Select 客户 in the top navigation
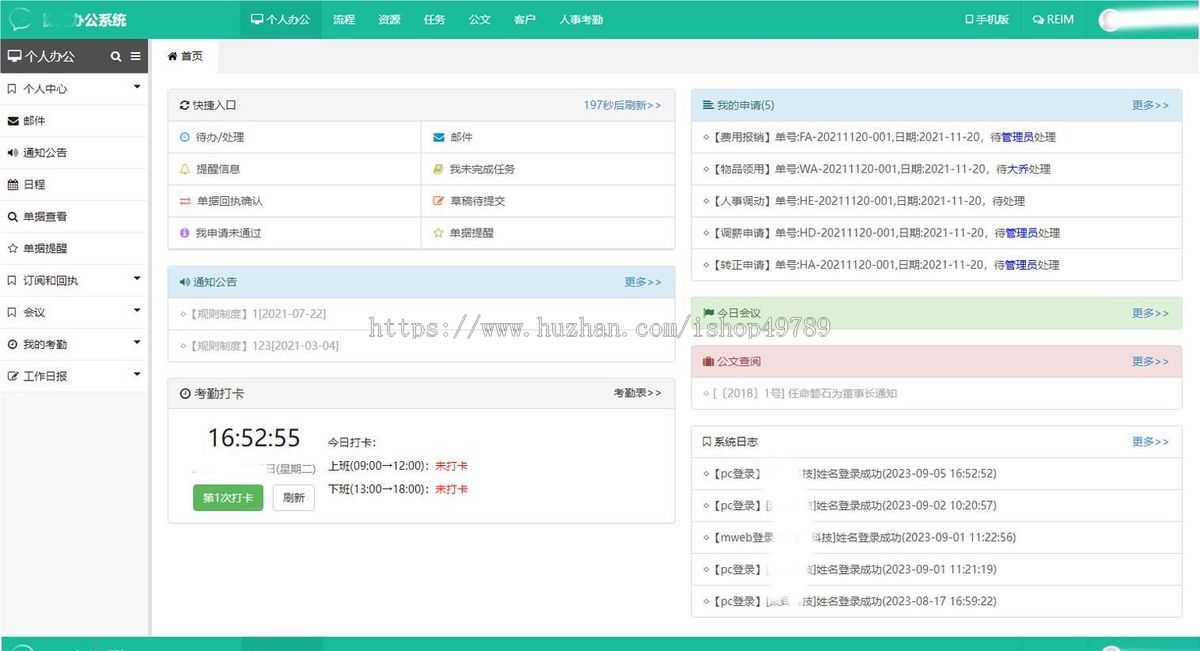 click(524, 19)
